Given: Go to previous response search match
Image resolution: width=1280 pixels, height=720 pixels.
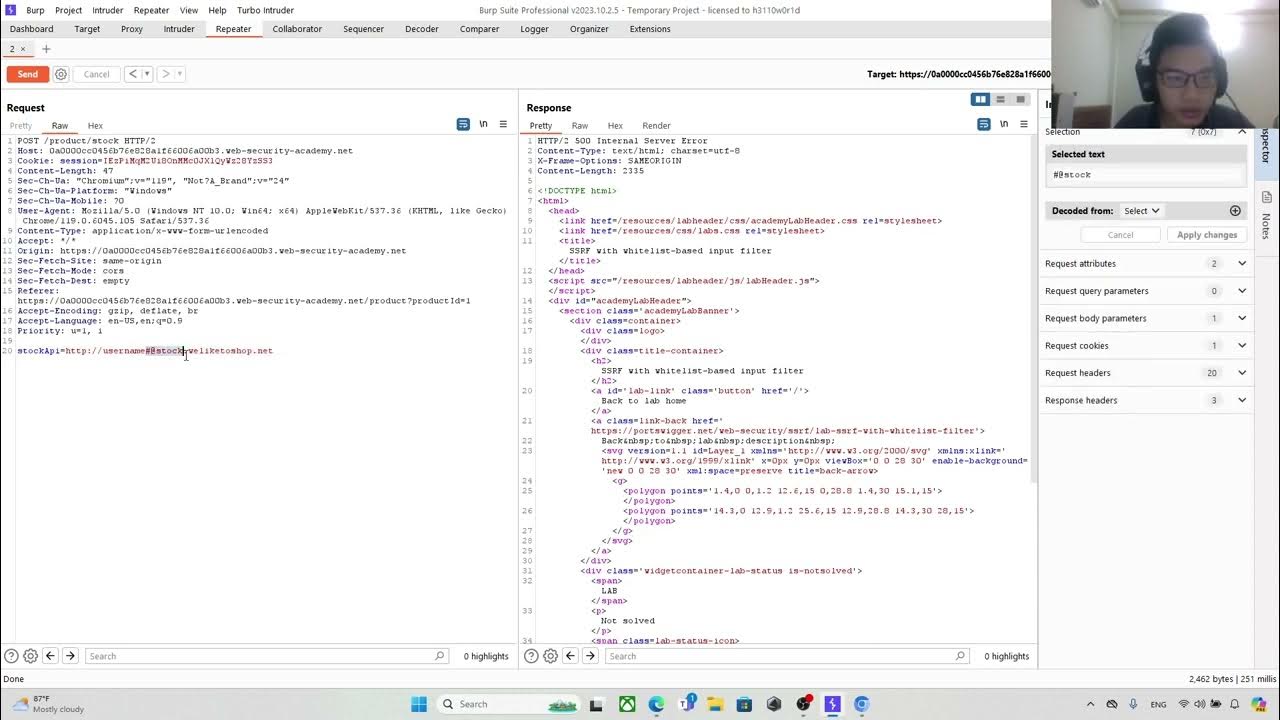Looking at the screenshot, I should pos(570,656).
